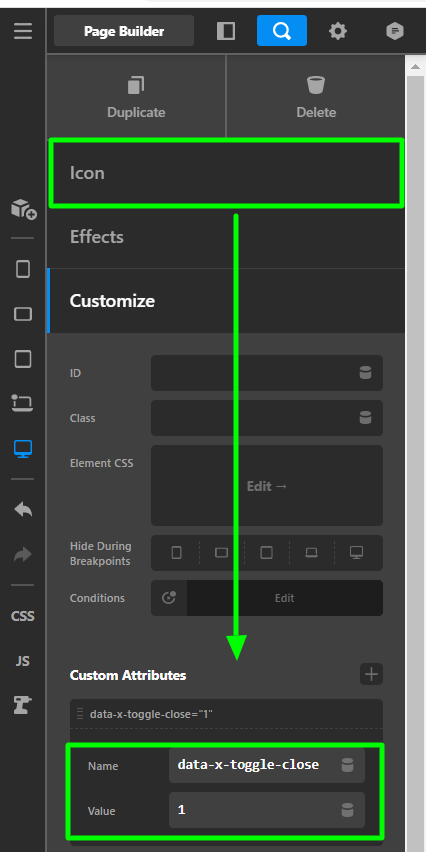This screenshot has height=852, width=426.
Task: Click the search magnifier icon
Action: pyautogui.click(x=281, y=31)
